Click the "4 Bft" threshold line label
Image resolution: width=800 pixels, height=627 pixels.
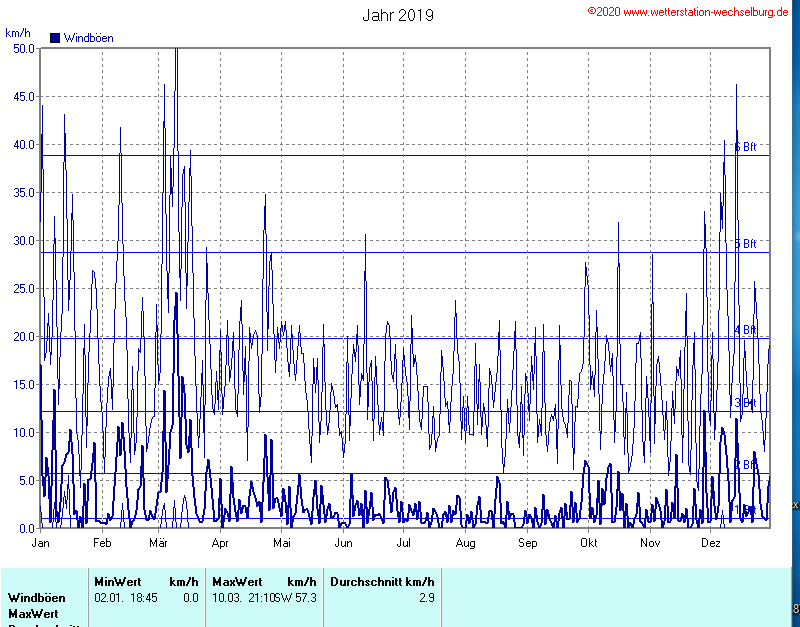[x=745, y=330]
